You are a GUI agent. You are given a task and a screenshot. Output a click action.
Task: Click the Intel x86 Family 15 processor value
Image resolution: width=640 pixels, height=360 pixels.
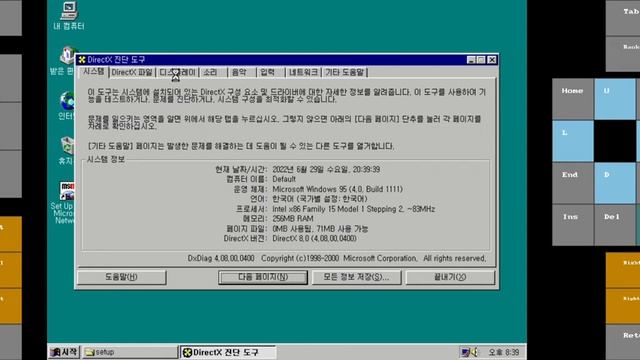[x=353, y=209]
